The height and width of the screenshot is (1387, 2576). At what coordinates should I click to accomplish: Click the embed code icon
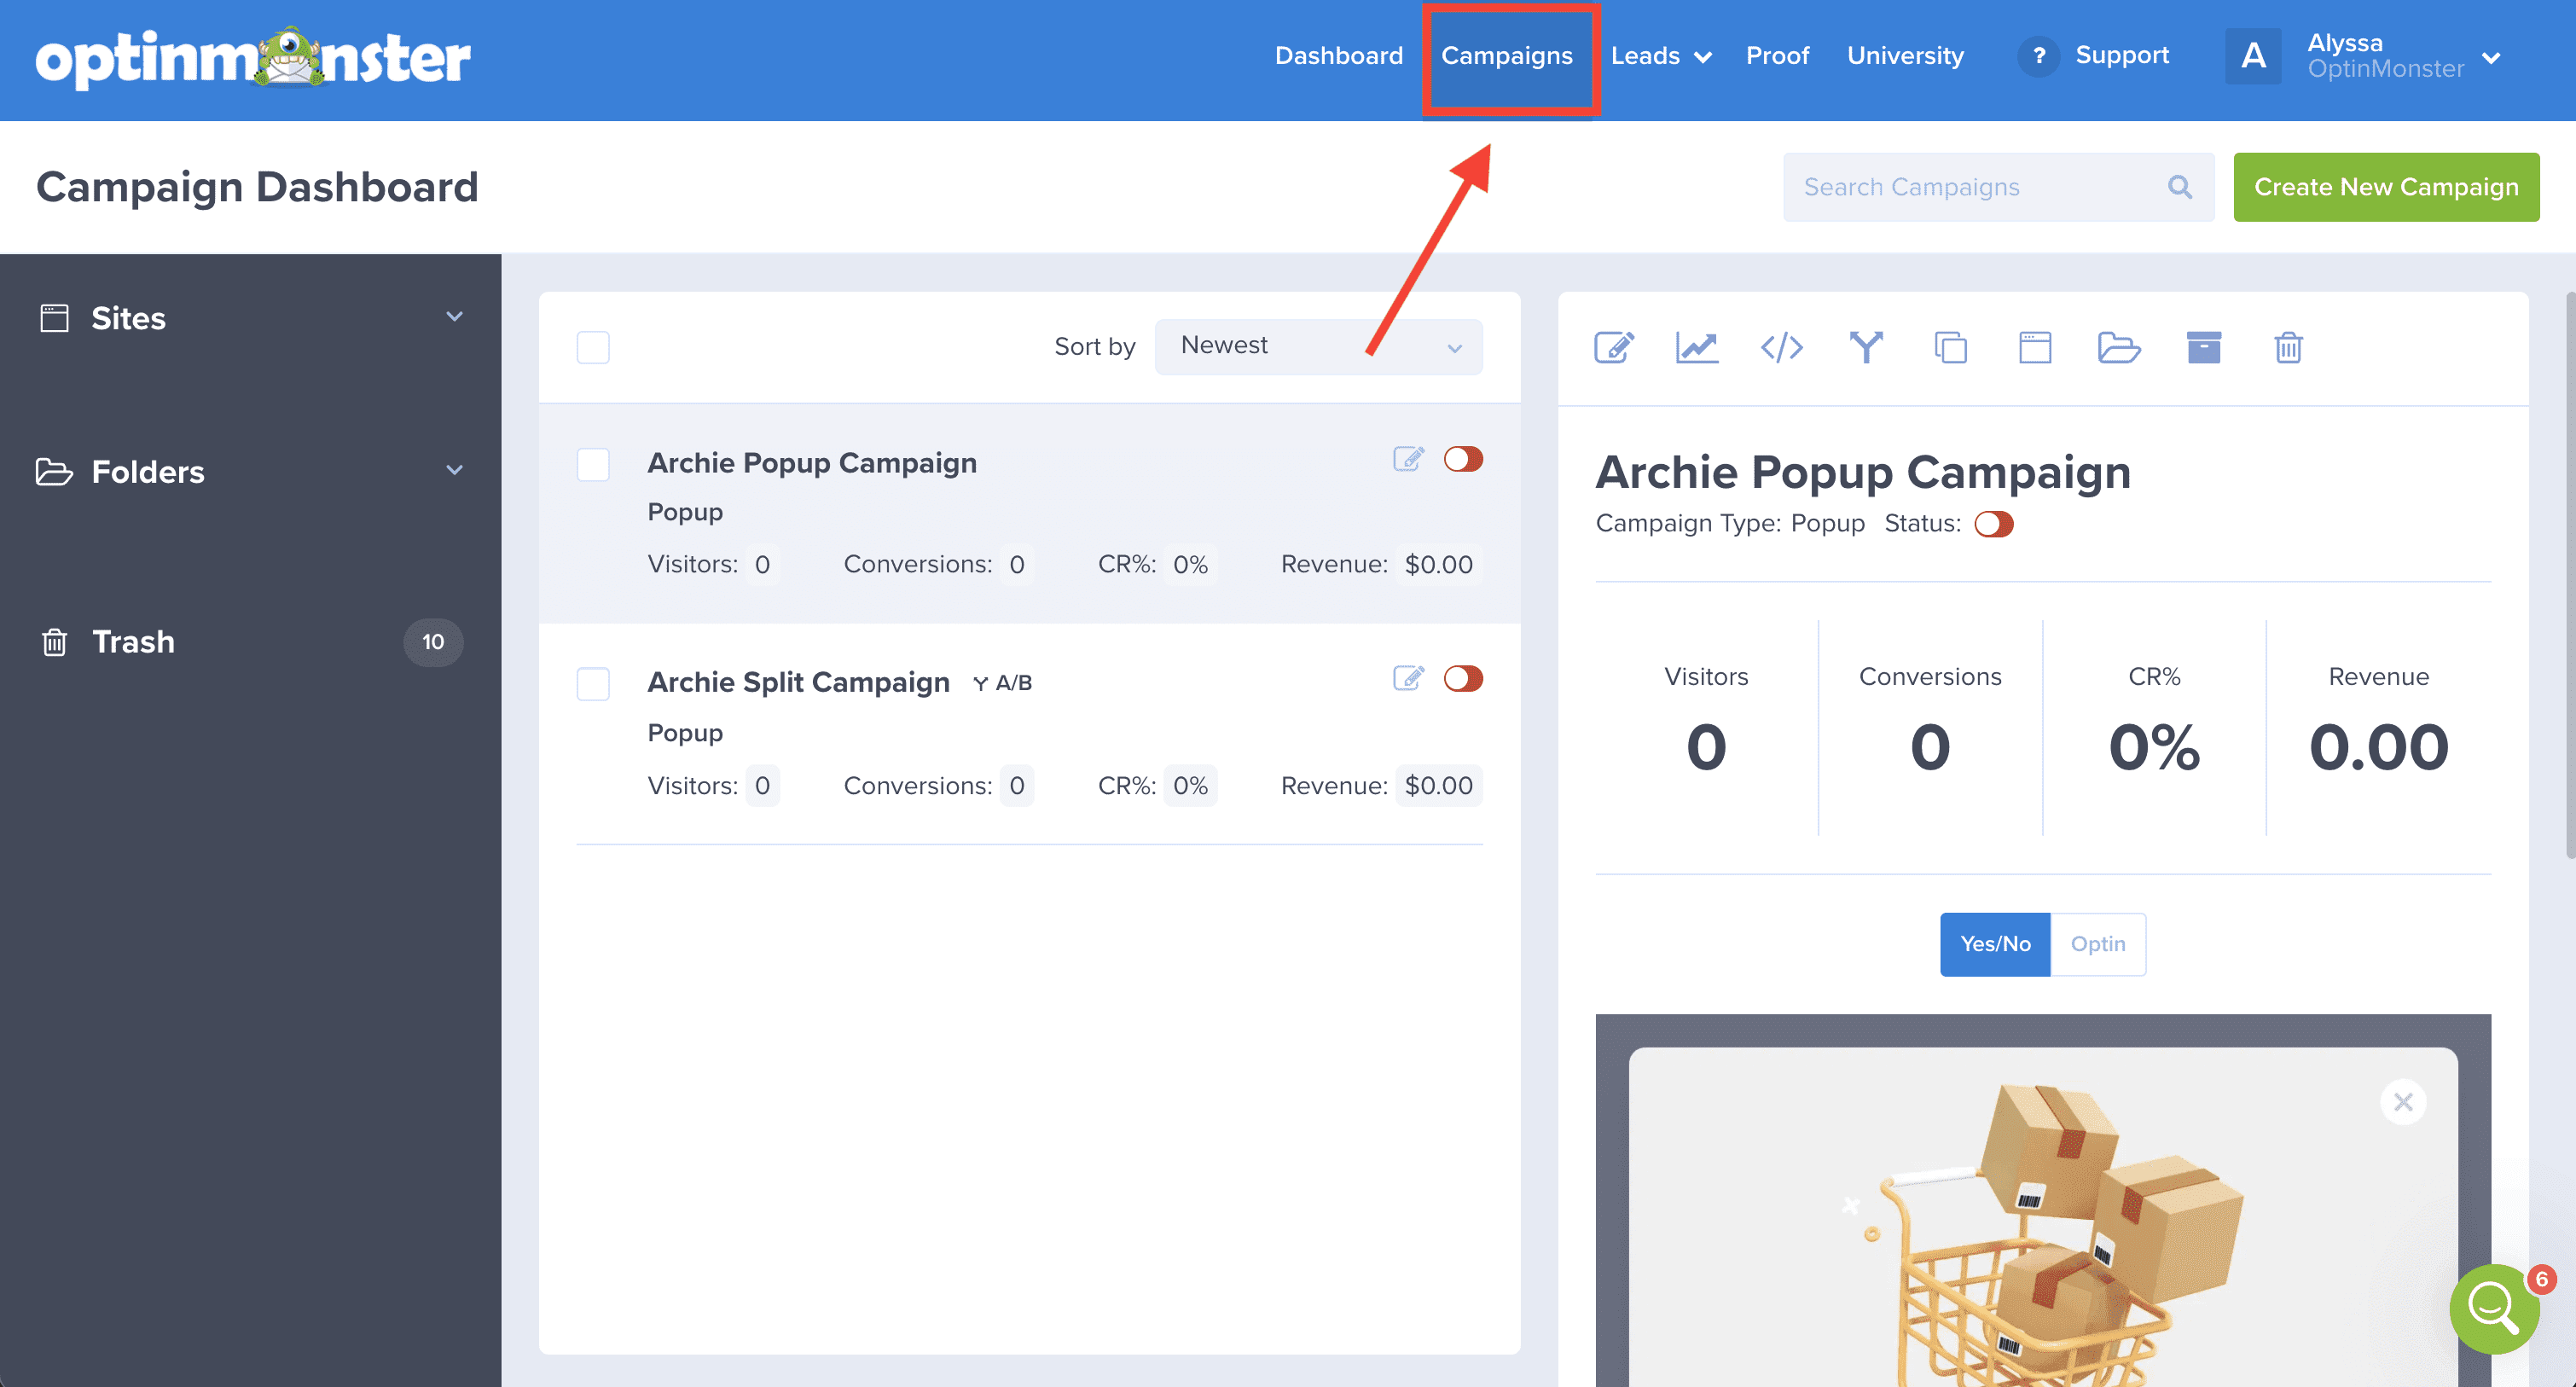(1781, 348)
